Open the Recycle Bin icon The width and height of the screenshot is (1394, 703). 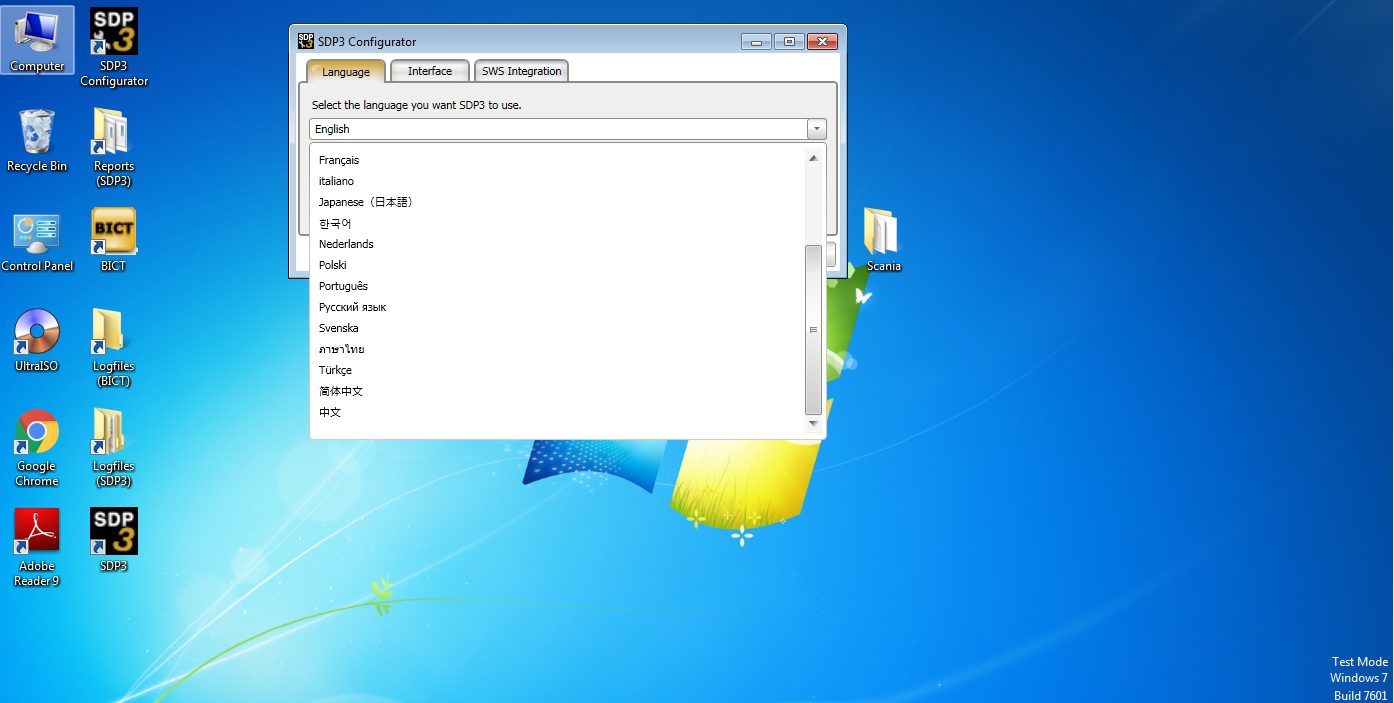[37, 140]
